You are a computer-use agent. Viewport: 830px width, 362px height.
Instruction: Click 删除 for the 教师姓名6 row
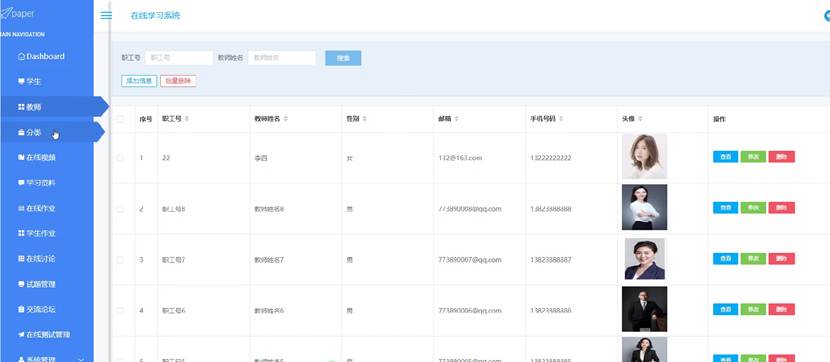[782, 309]
